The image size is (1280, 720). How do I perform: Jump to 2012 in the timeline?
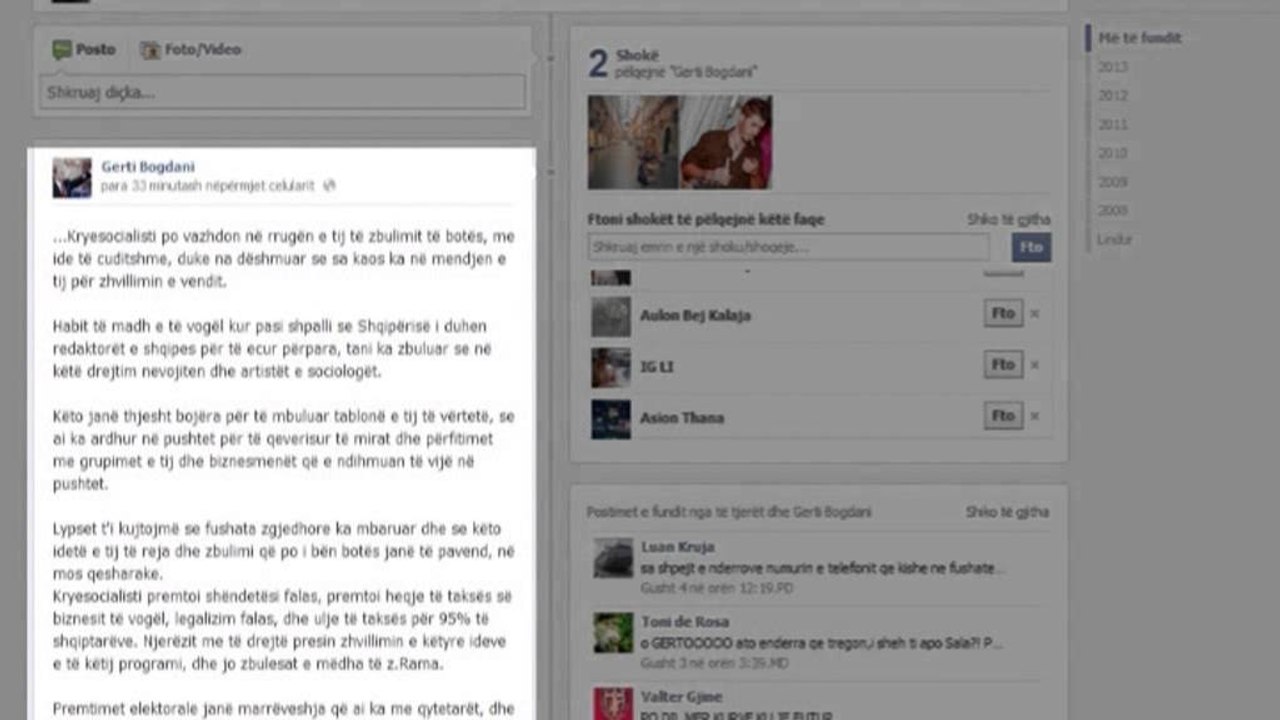1113,96
